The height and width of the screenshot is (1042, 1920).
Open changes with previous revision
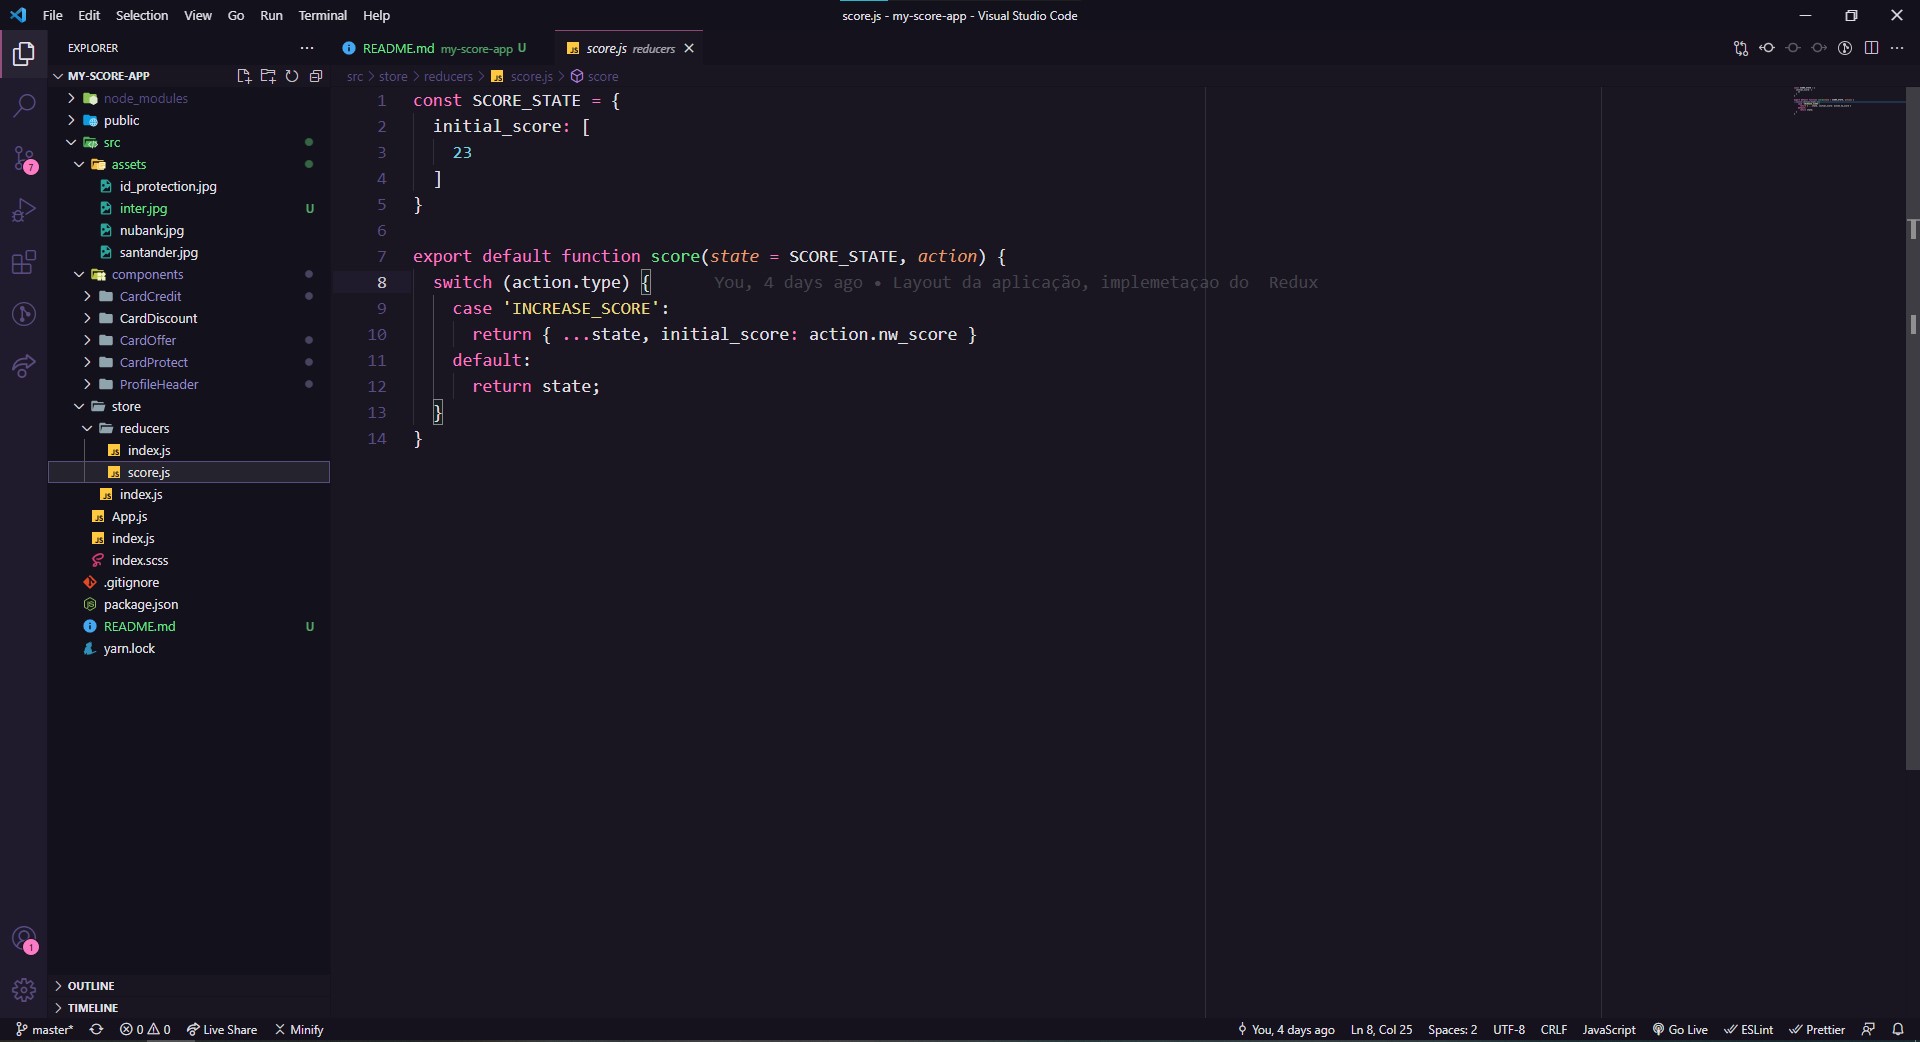click(1767, 48)
